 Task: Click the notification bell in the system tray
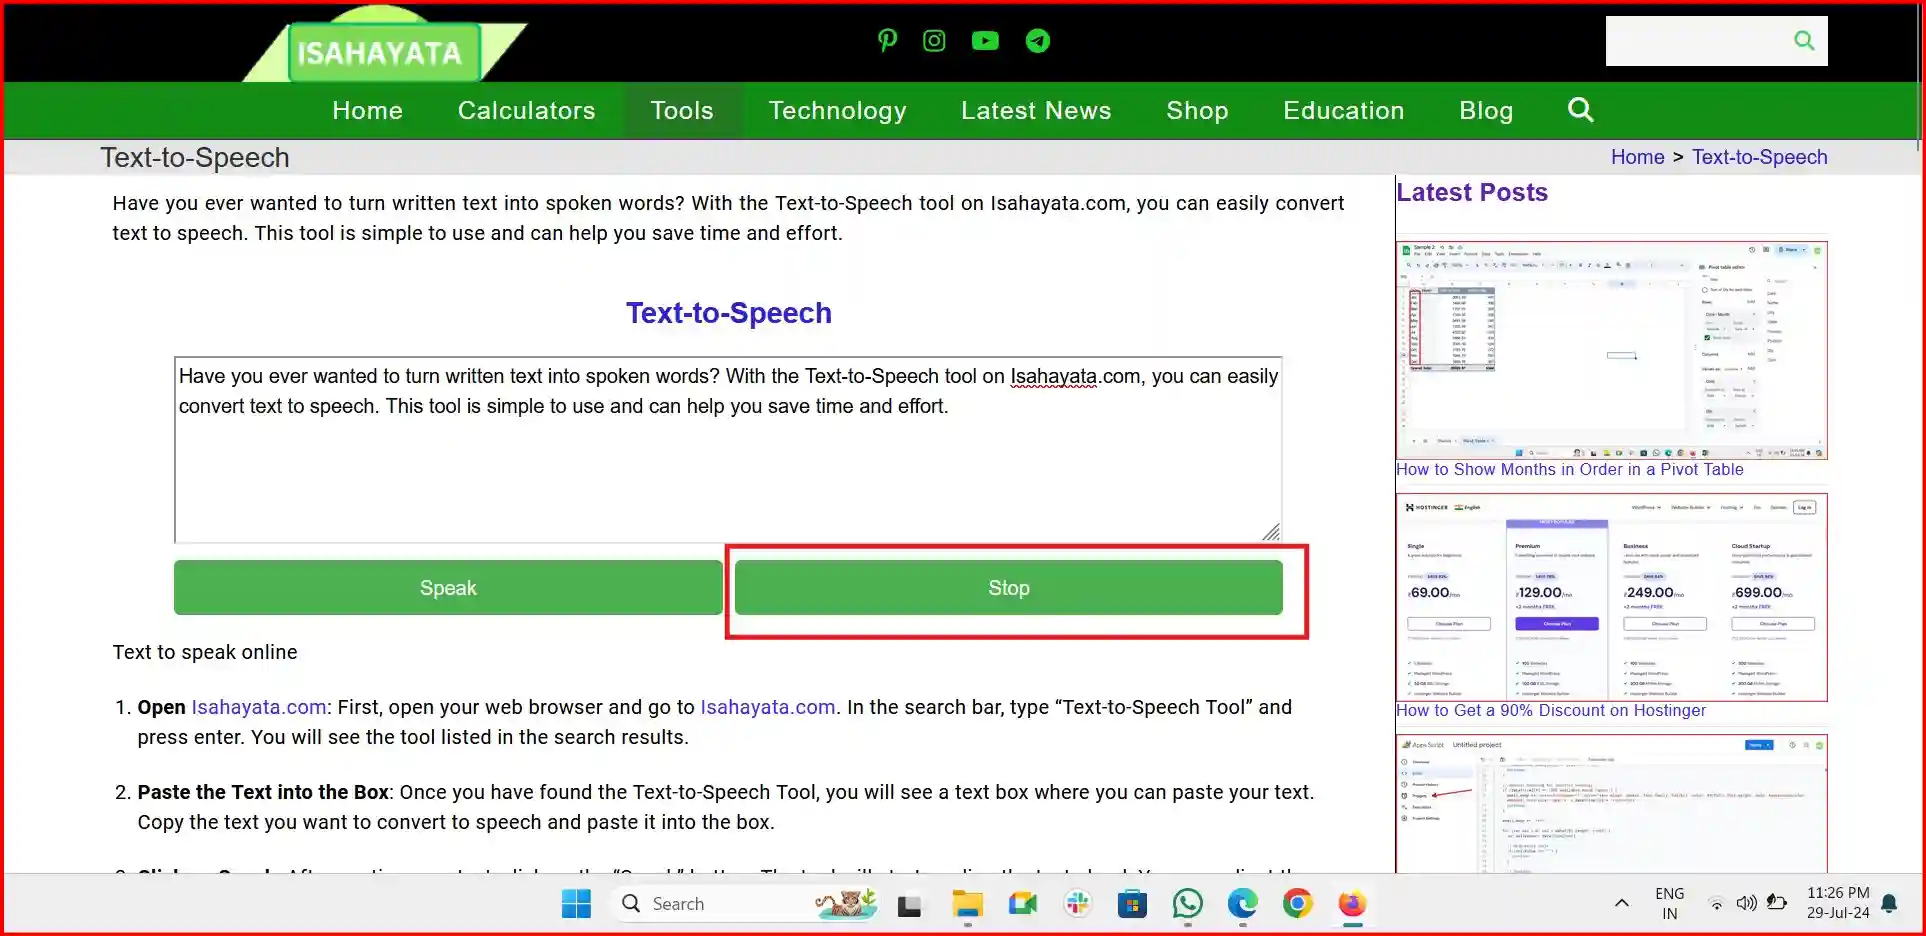pos(1888,902)
